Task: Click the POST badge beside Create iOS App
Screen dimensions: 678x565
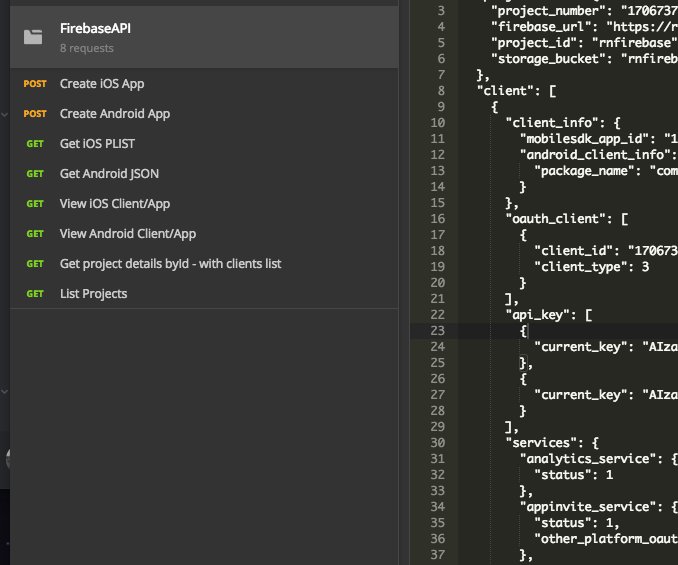Action: pos(35,83)
